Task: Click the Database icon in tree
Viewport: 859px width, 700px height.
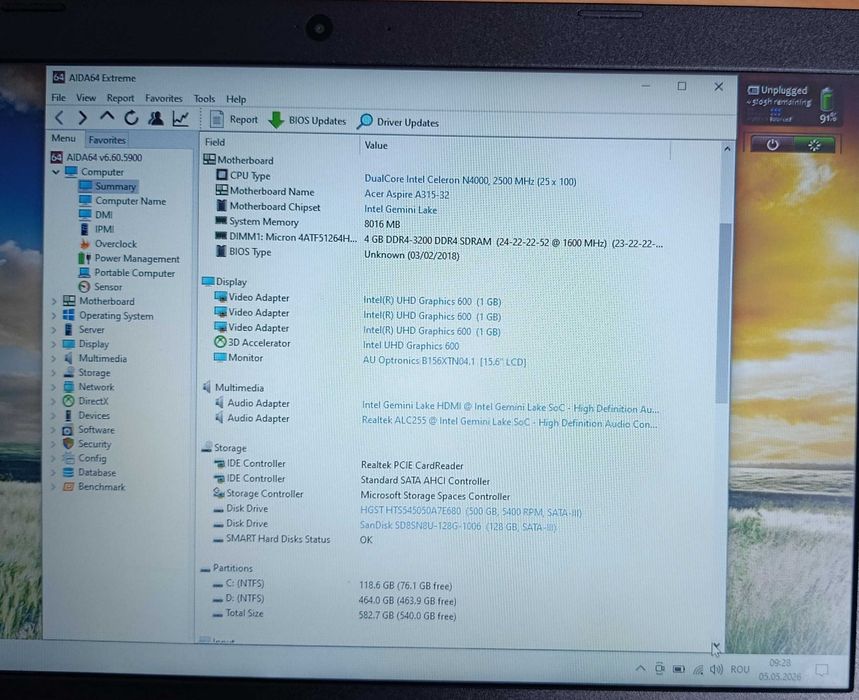Action: point(68,472)
